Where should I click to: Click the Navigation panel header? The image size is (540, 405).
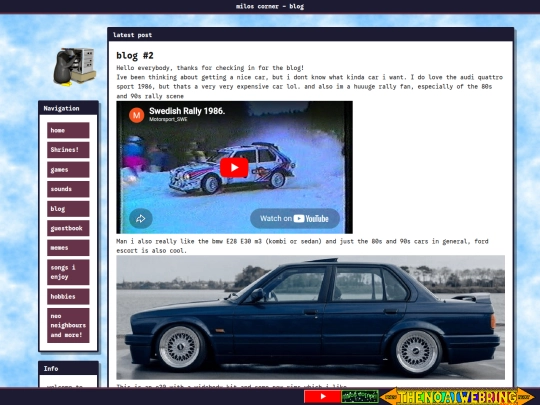pos(68,108)
